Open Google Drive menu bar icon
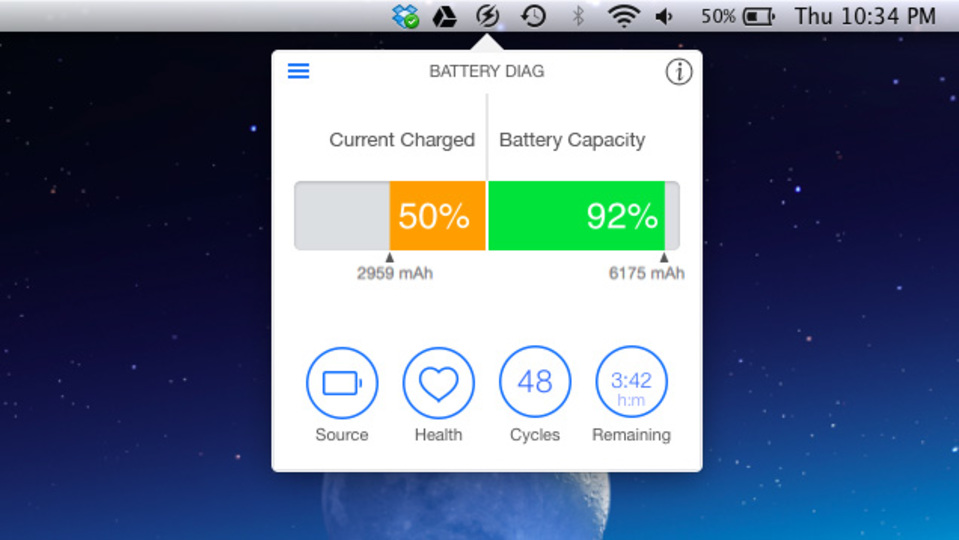Viewport: 959px width, 540px height. tap(445, 17)
